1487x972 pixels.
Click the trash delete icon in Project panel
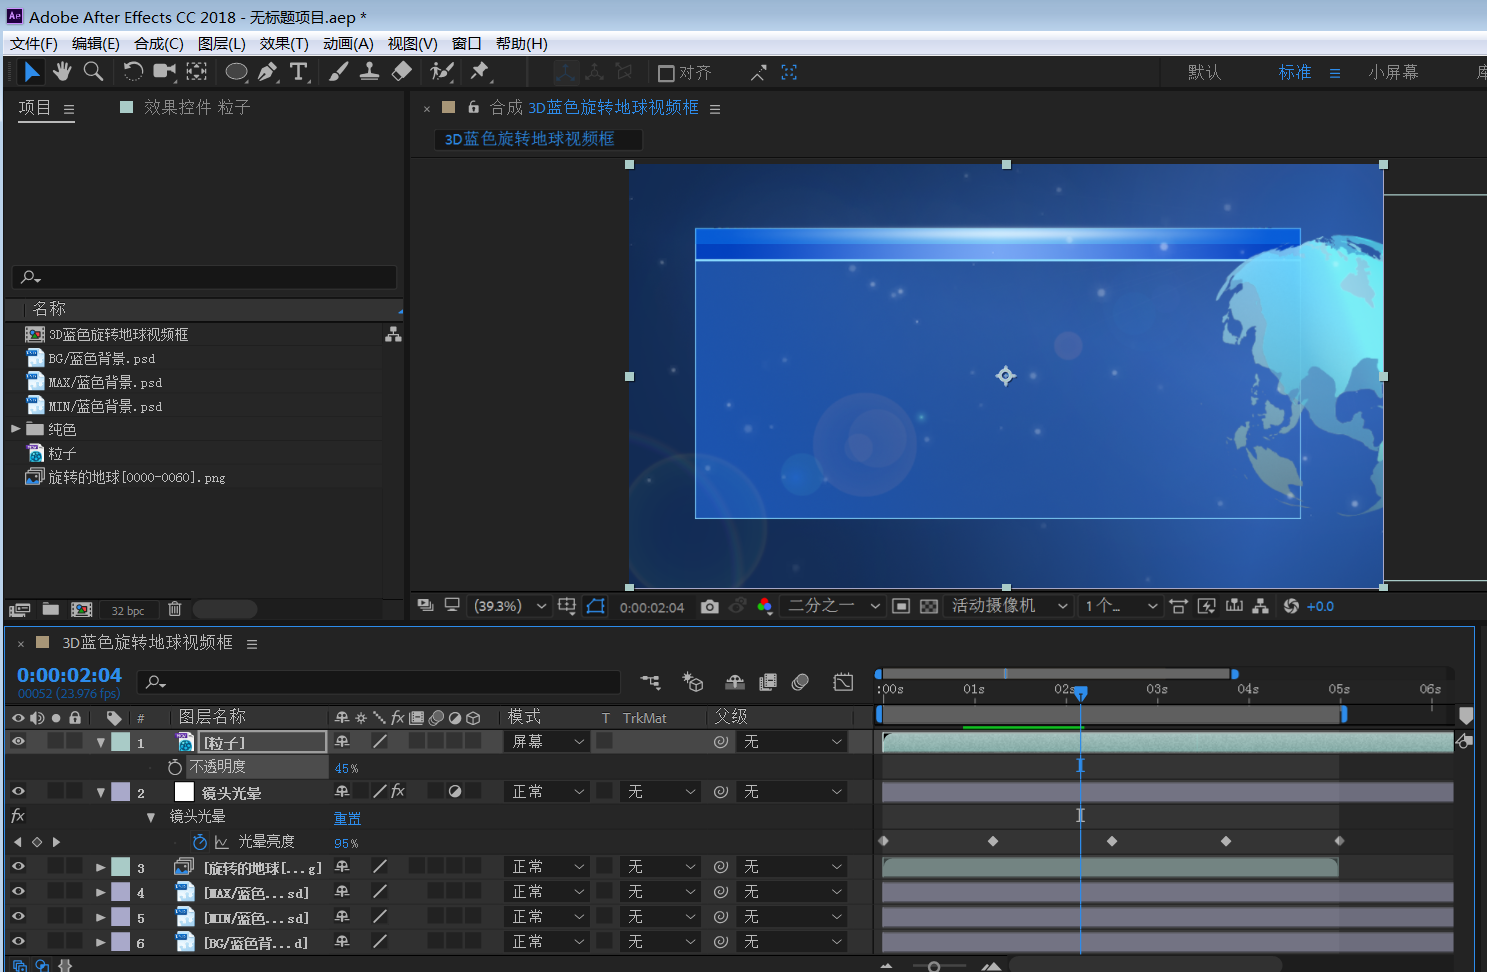(175, 609)
